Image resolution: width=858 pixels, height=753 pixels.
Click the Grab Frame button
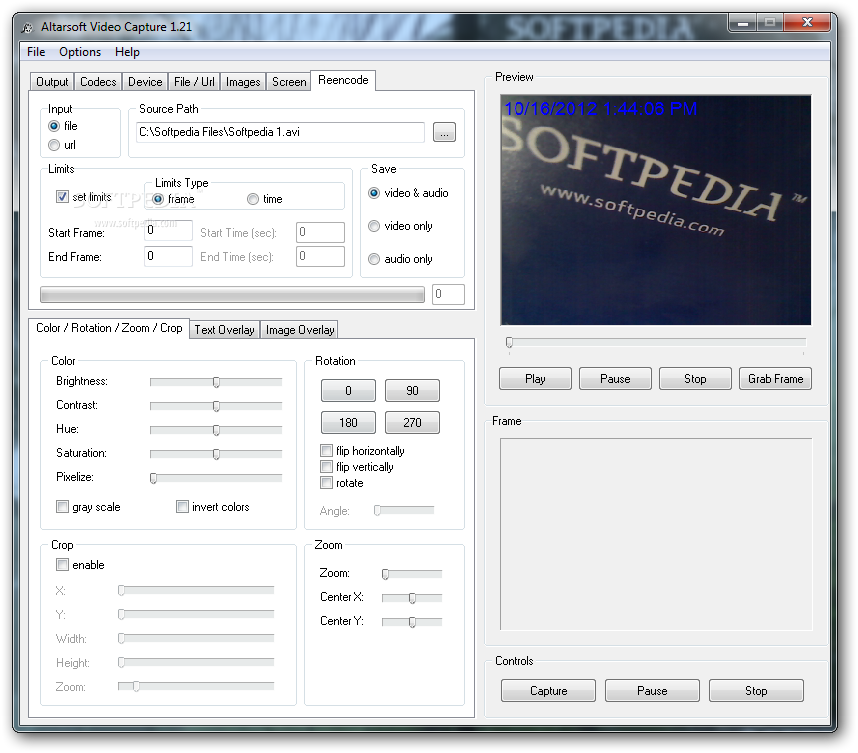click(x=775, y=379)
